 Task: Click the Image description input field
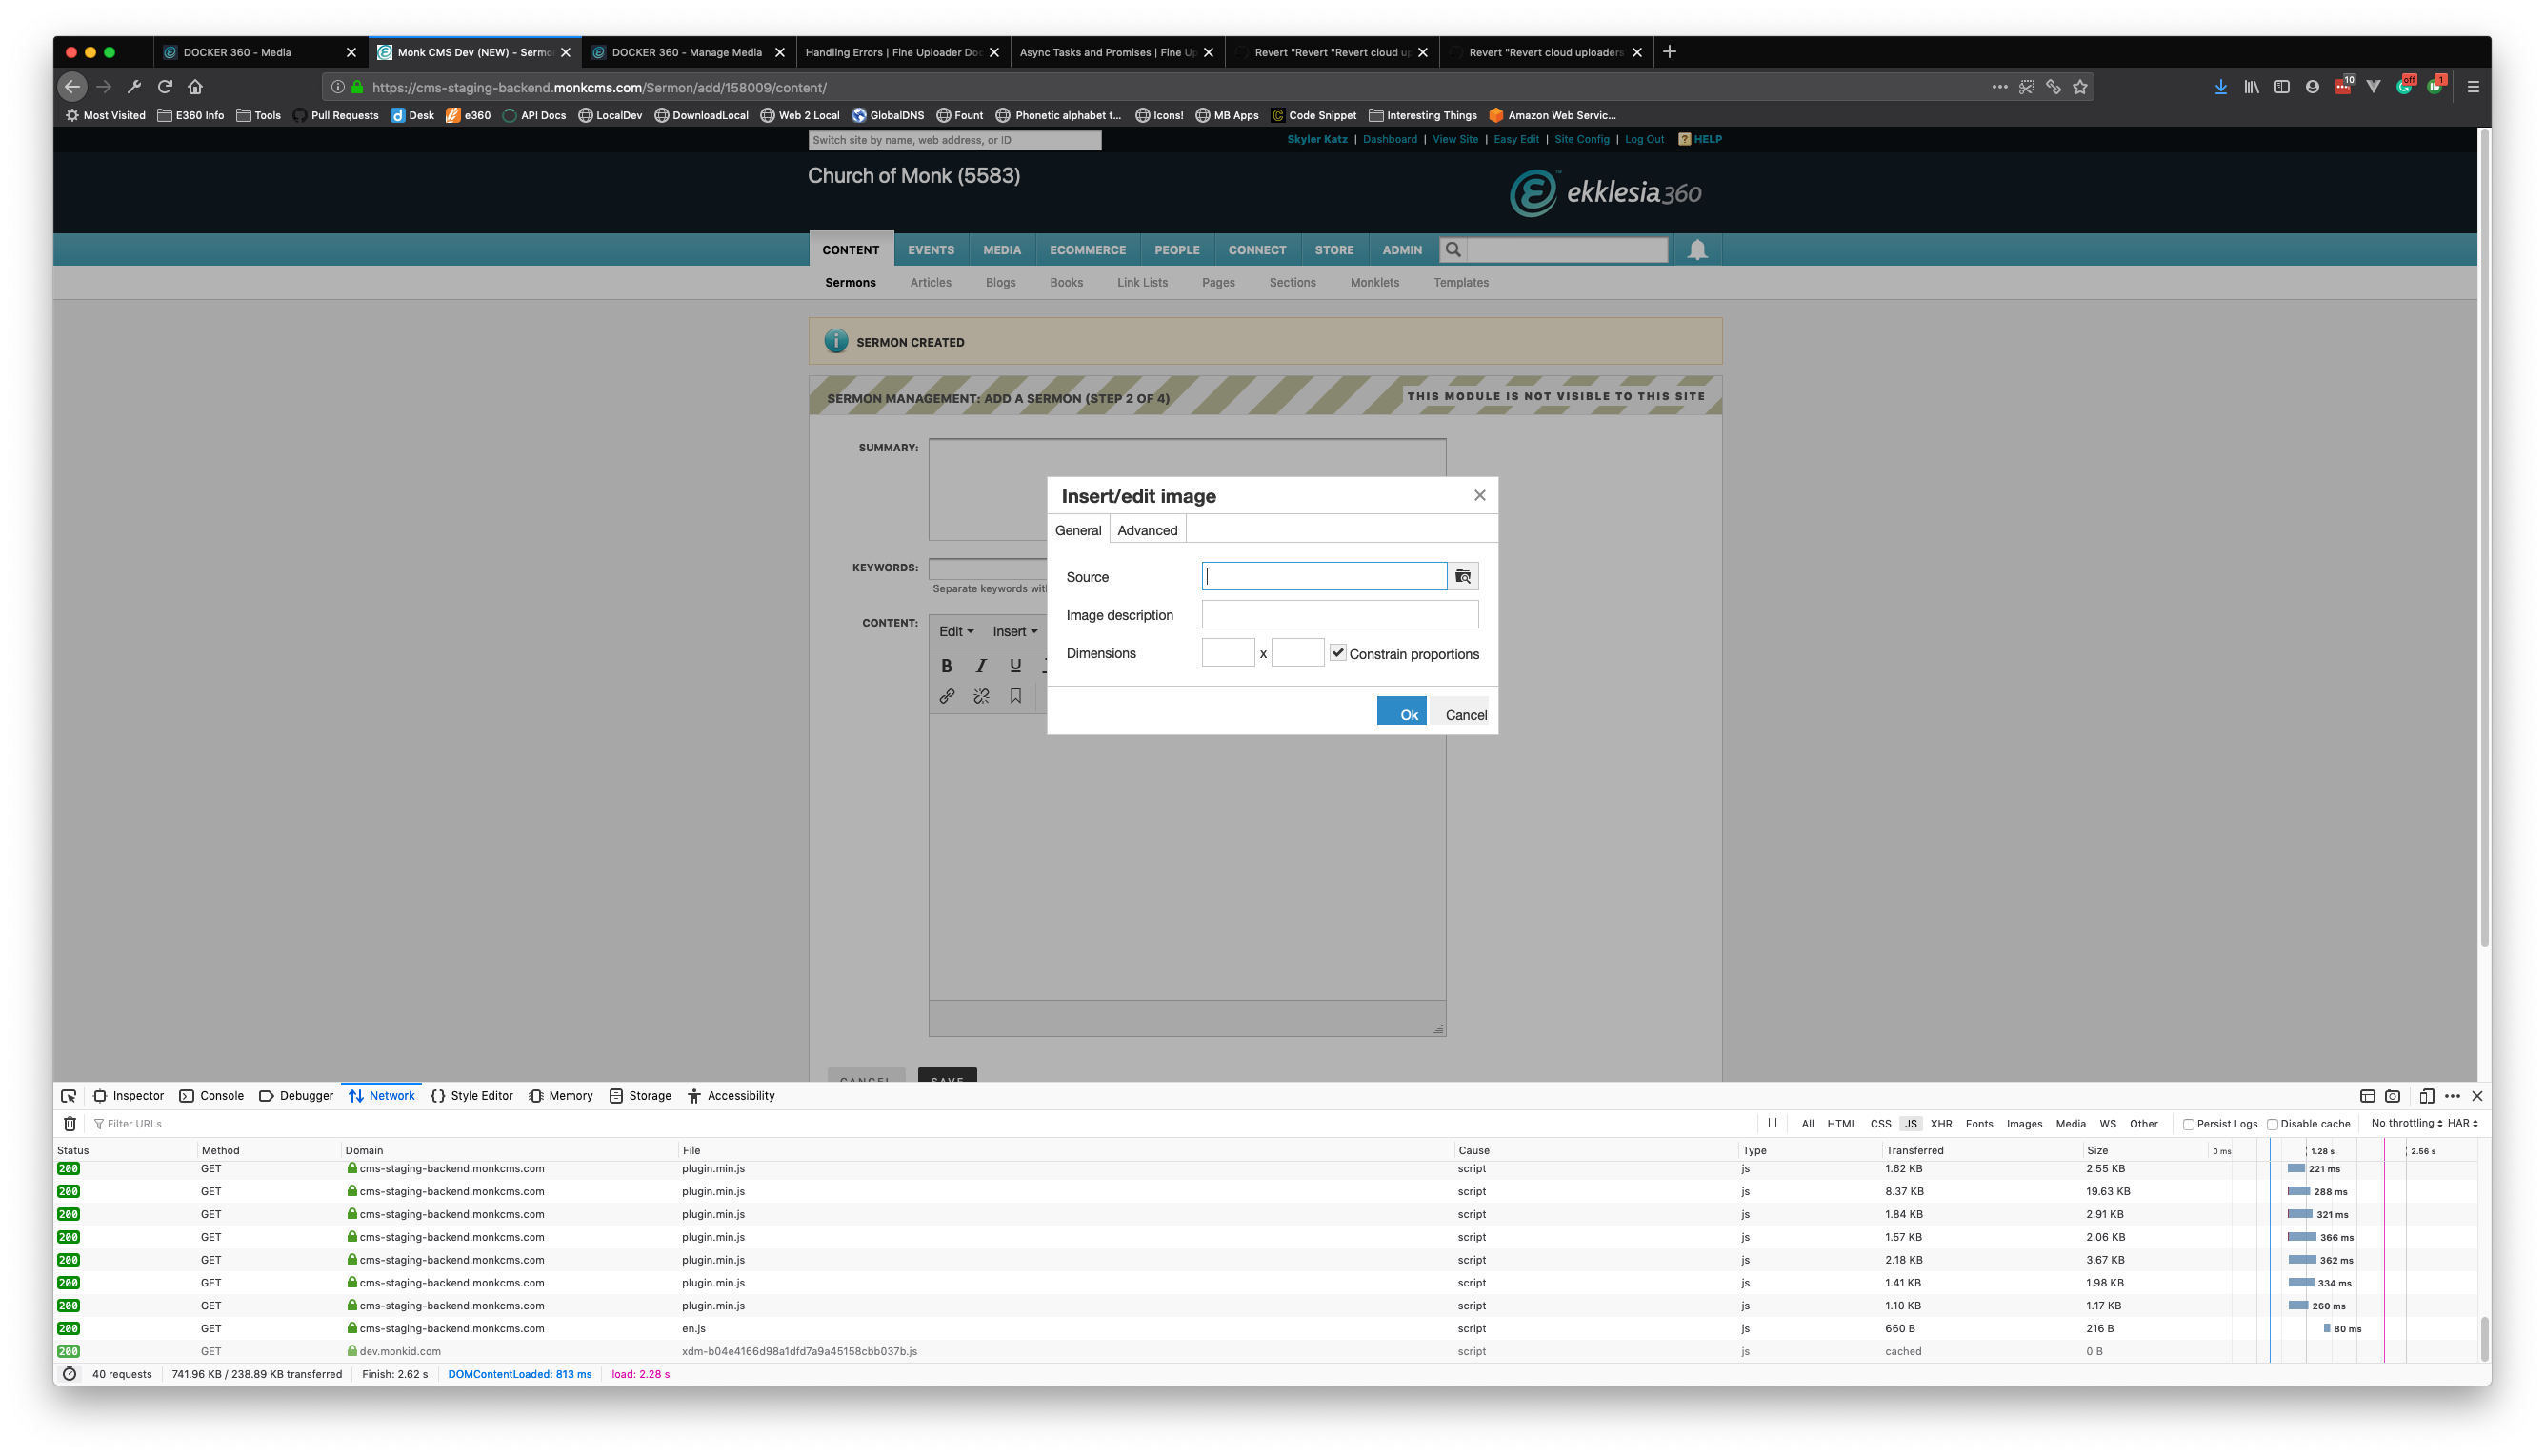click(x=1339, y=614)
